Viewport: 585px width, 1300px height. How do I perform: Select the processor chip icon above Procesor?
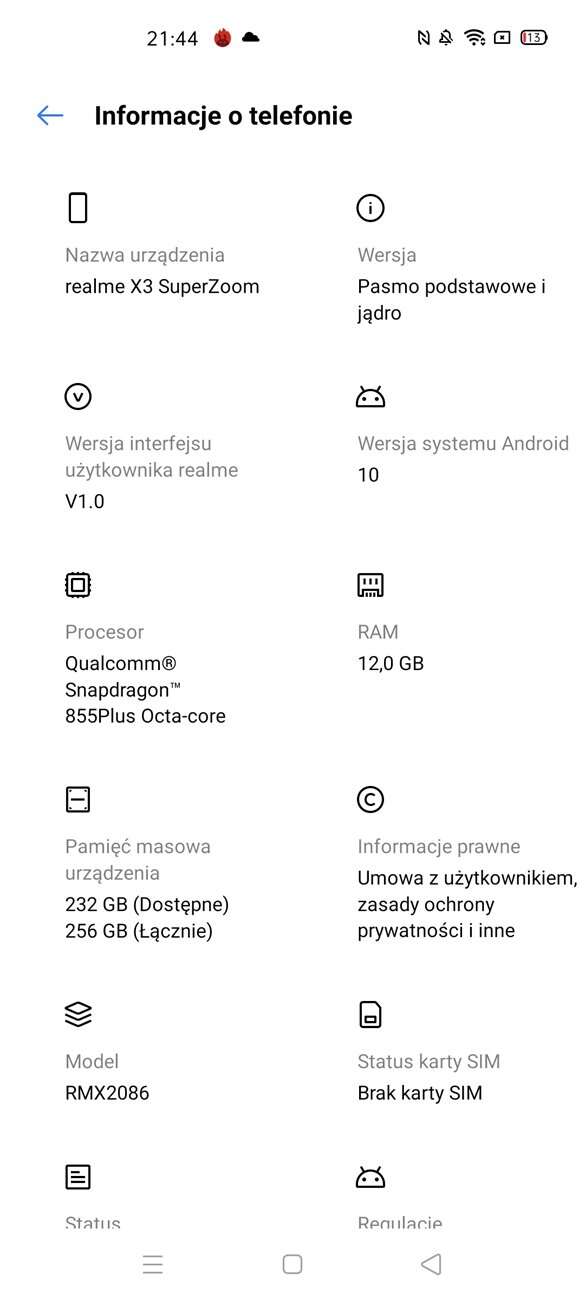click(x=78, y=584)
